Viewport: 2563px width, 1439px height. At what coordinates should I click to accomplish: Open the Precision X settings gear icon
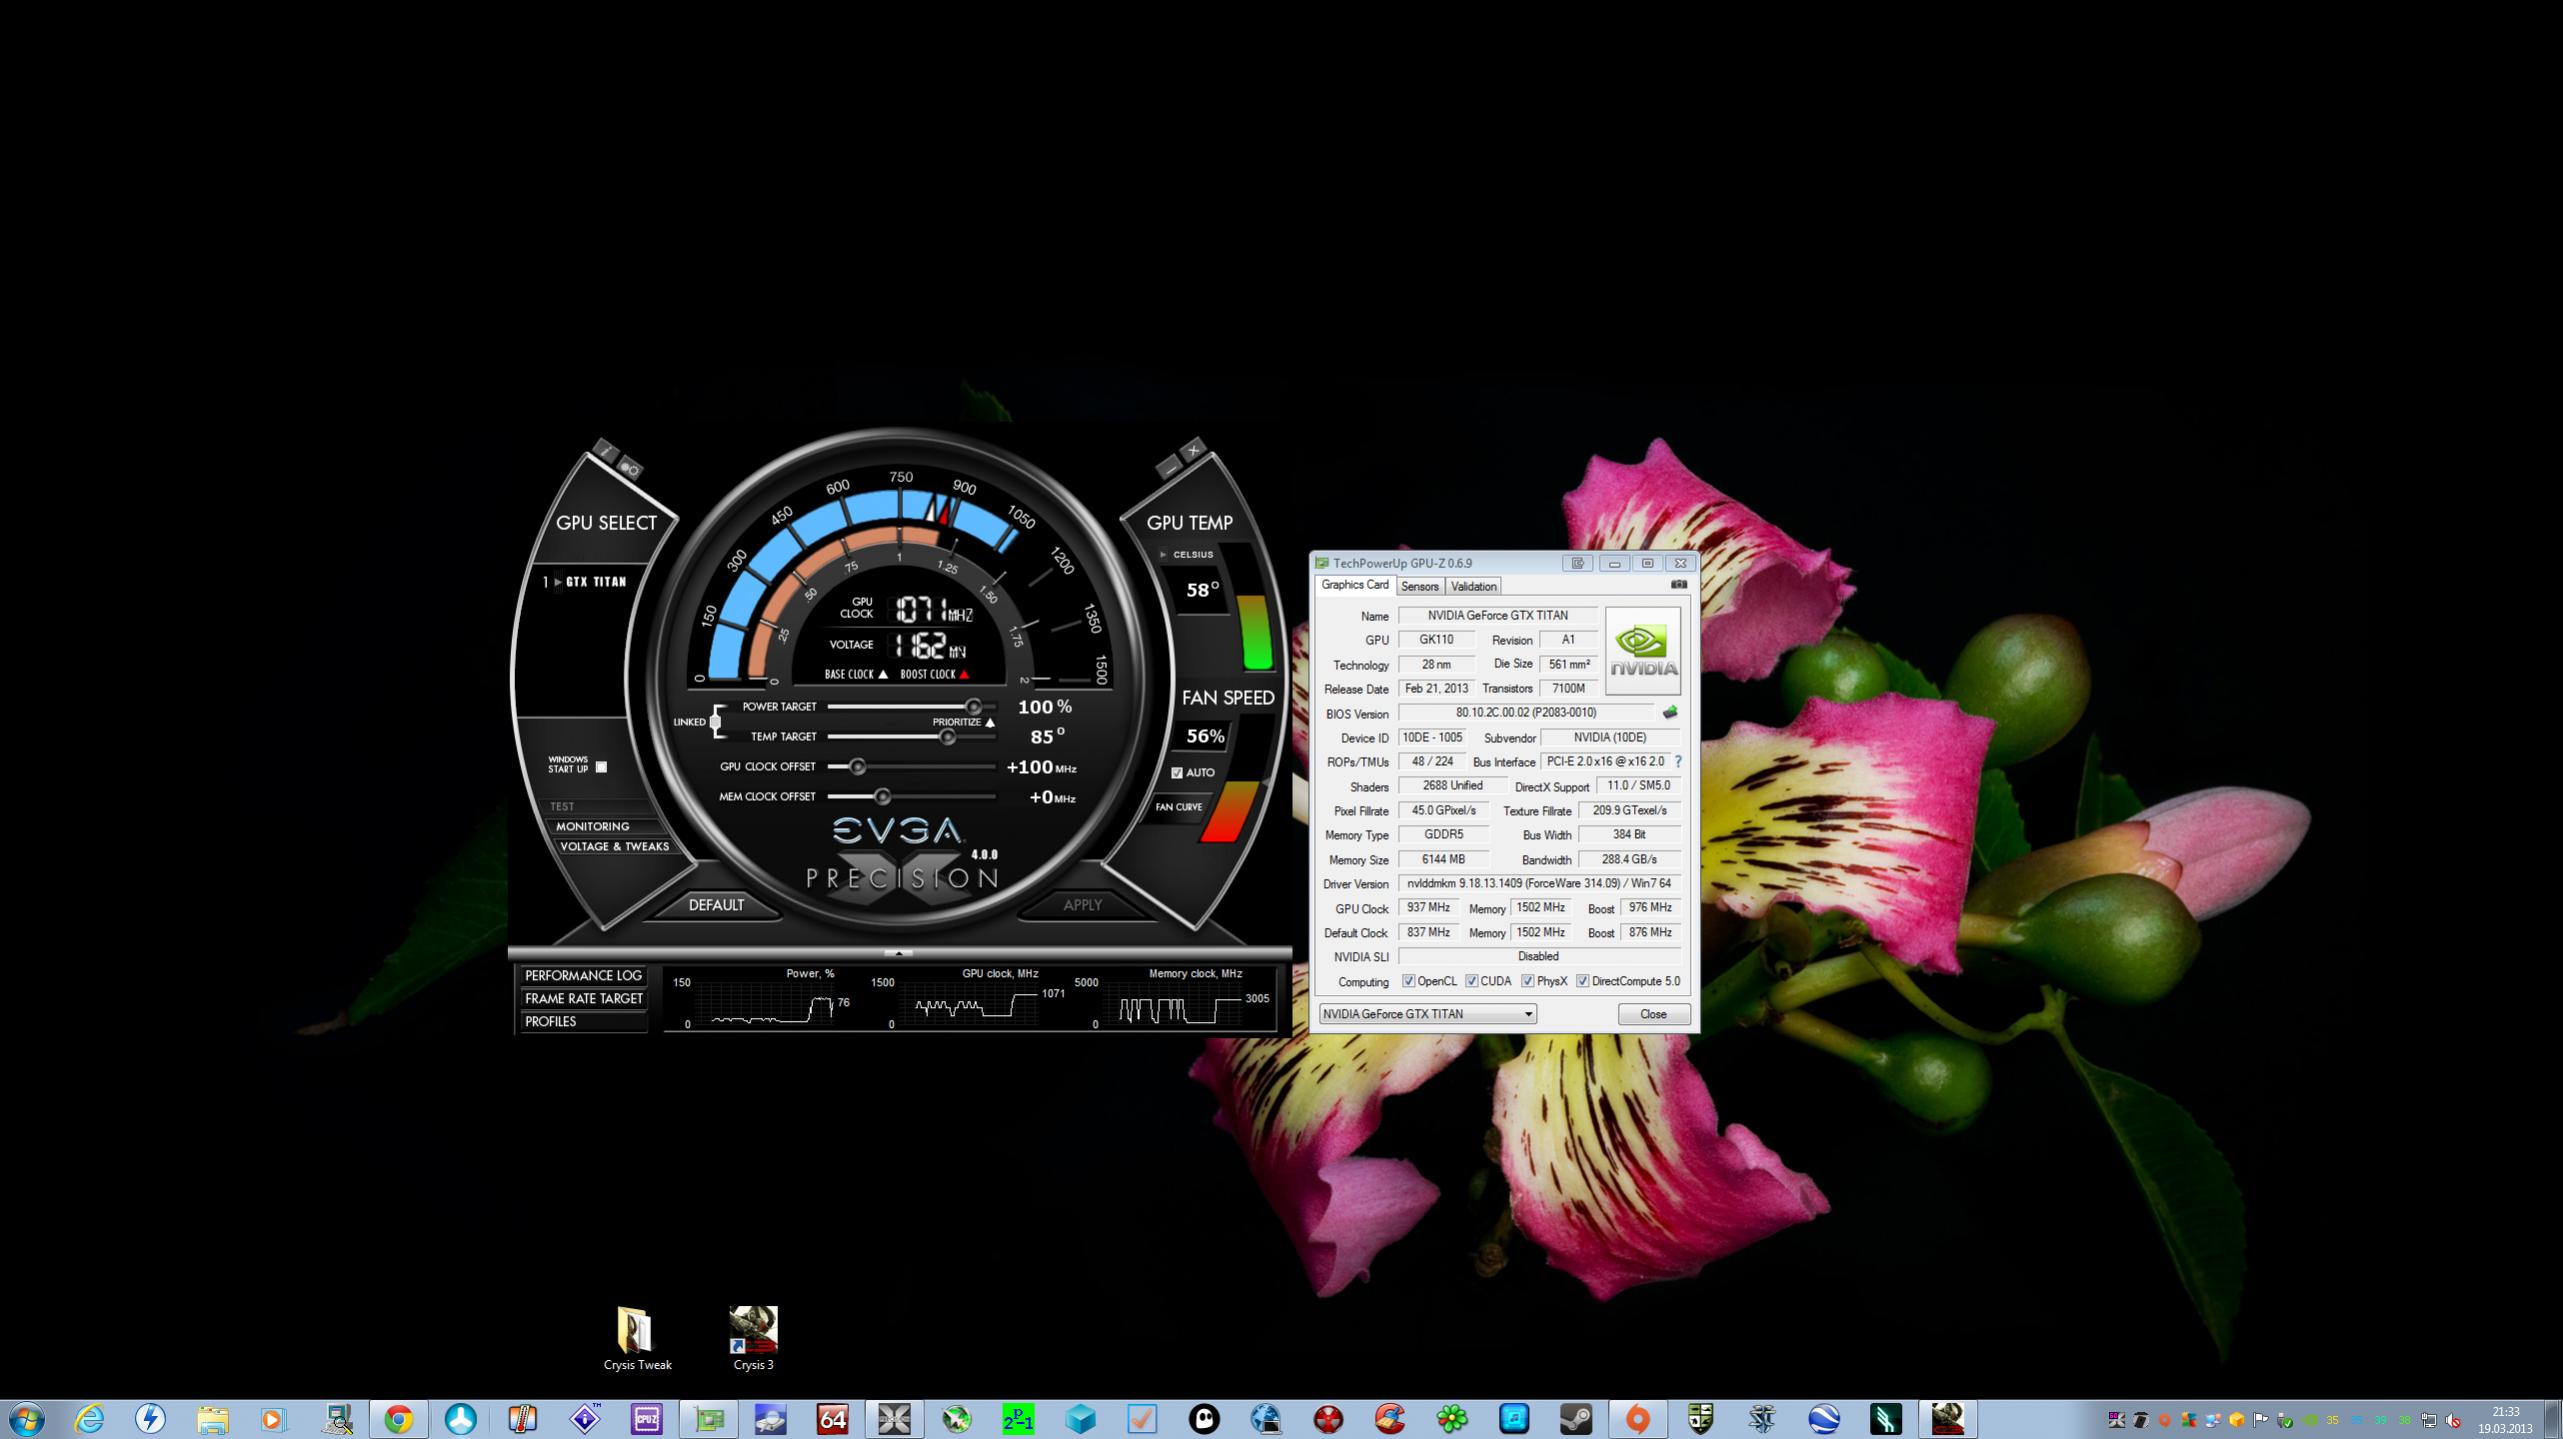pos(630,467)
